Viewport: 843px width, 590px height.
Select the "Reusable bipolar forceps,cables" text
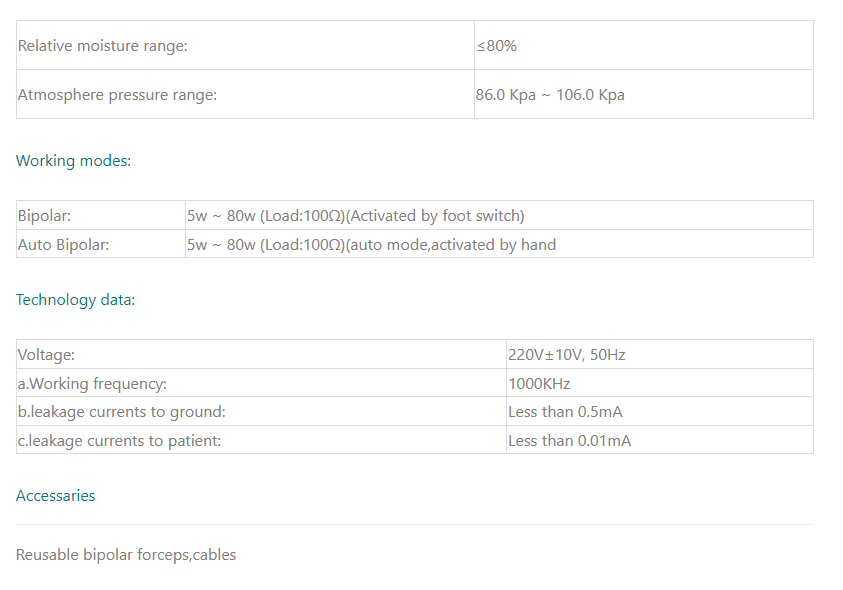click(126, 554)
